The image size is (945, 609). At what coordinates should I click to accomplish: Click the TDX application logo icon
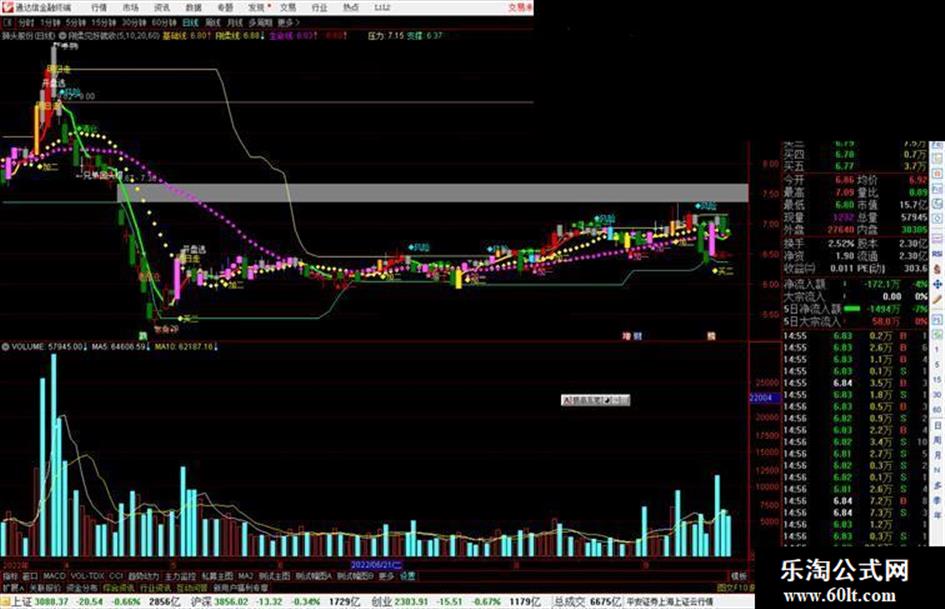(x=8, y=7)
